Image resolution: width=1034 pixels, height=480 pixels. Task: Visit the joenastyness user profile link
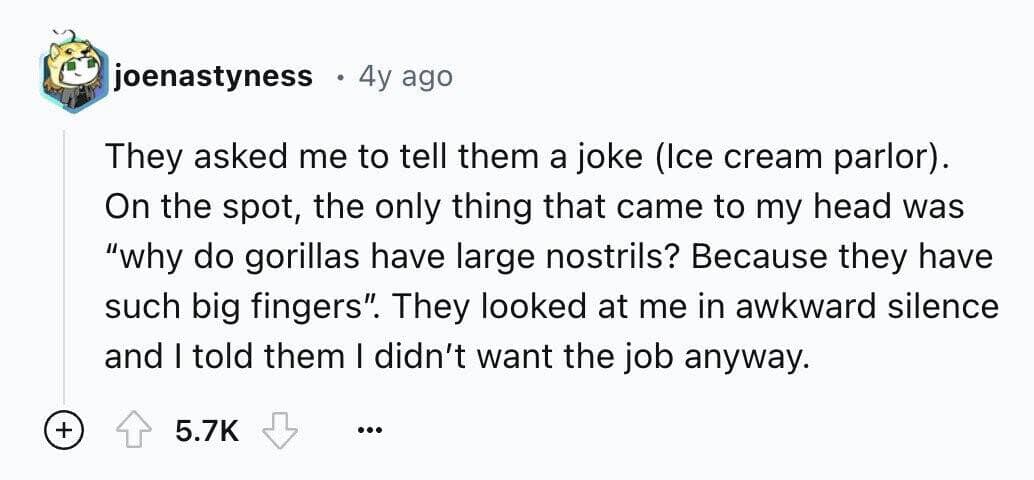pos(214,76)
